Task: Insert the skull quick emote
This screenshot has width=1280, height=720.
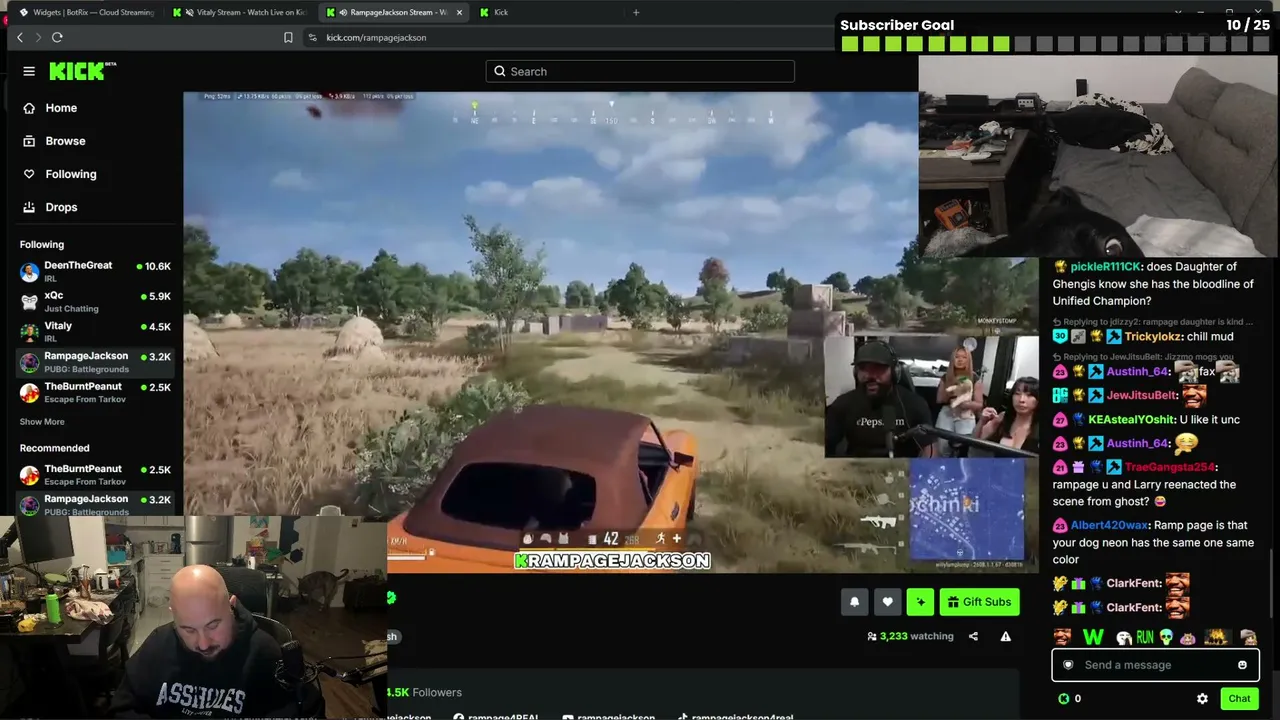Action: tap(1166, 636)
